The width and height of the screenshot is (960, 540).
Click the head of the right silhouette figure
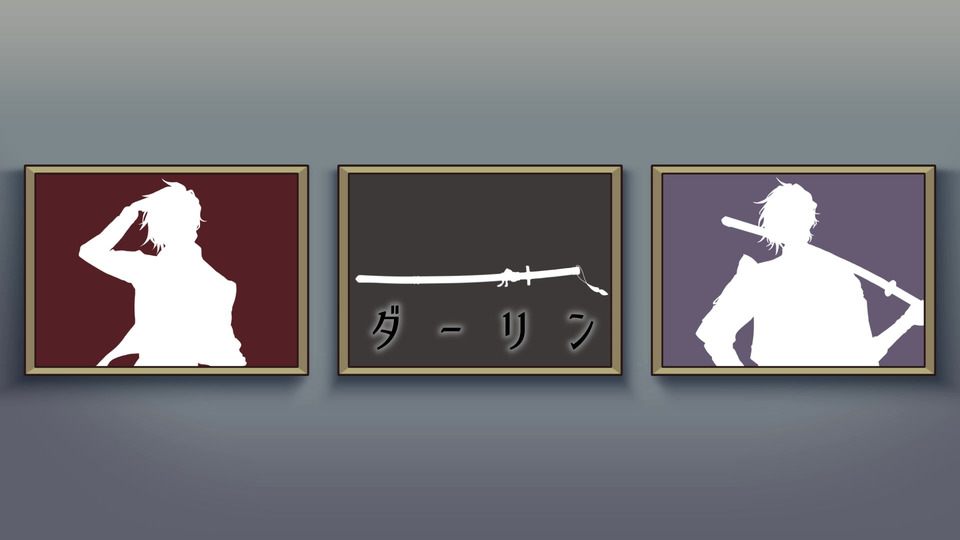point(789,214)
